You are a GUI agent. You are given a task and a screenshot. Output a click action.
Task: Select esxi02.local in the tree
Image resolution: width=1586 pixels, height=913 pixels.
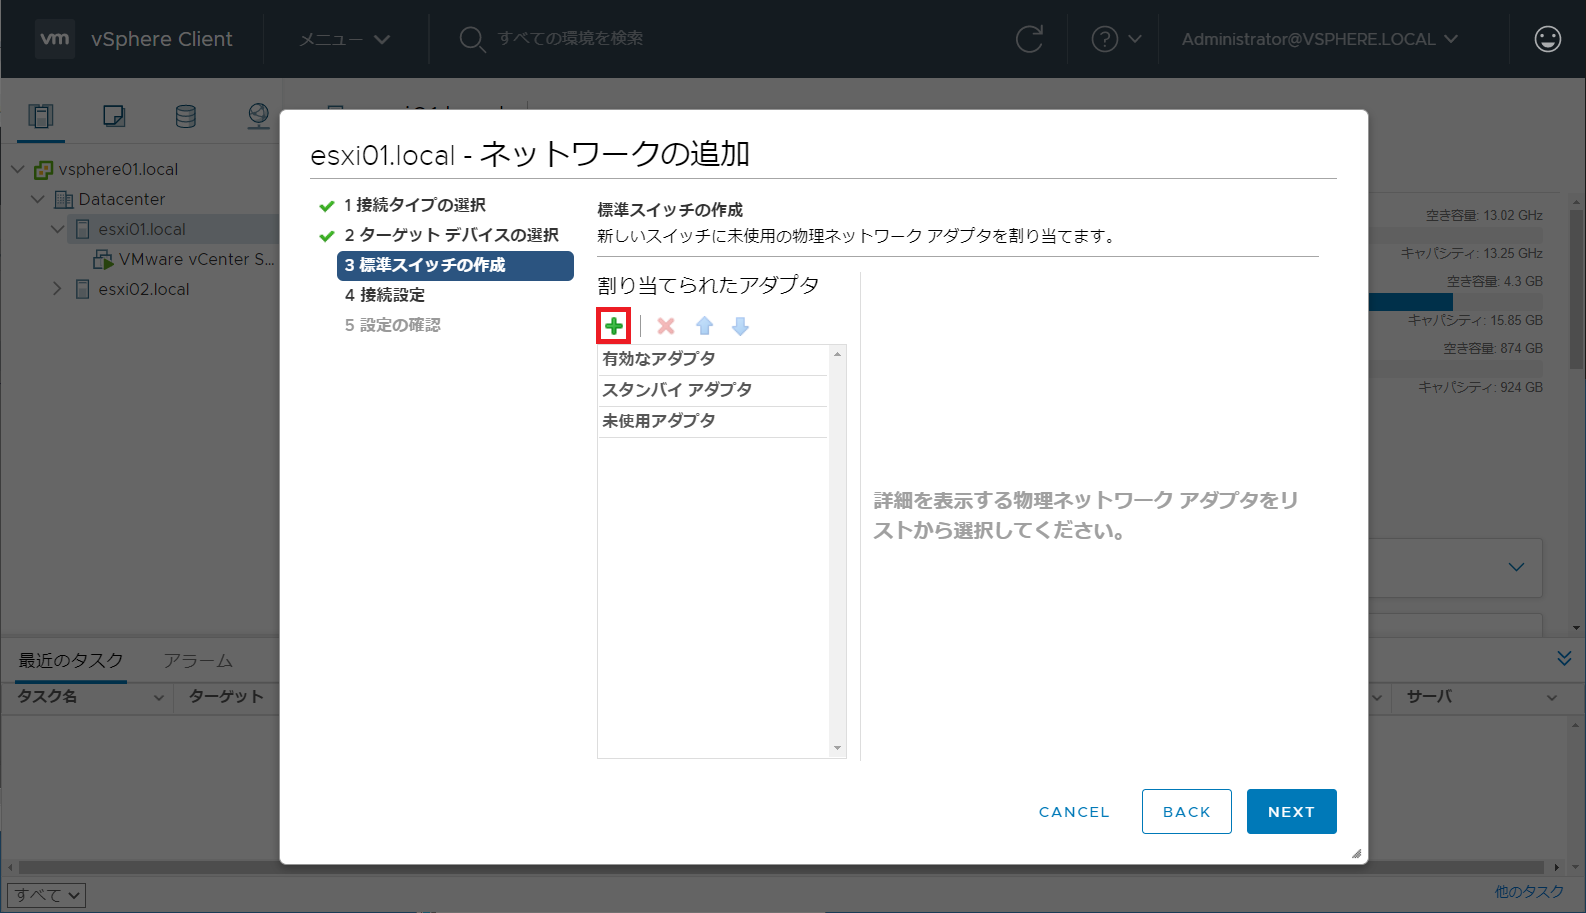(x=144, y=289)
